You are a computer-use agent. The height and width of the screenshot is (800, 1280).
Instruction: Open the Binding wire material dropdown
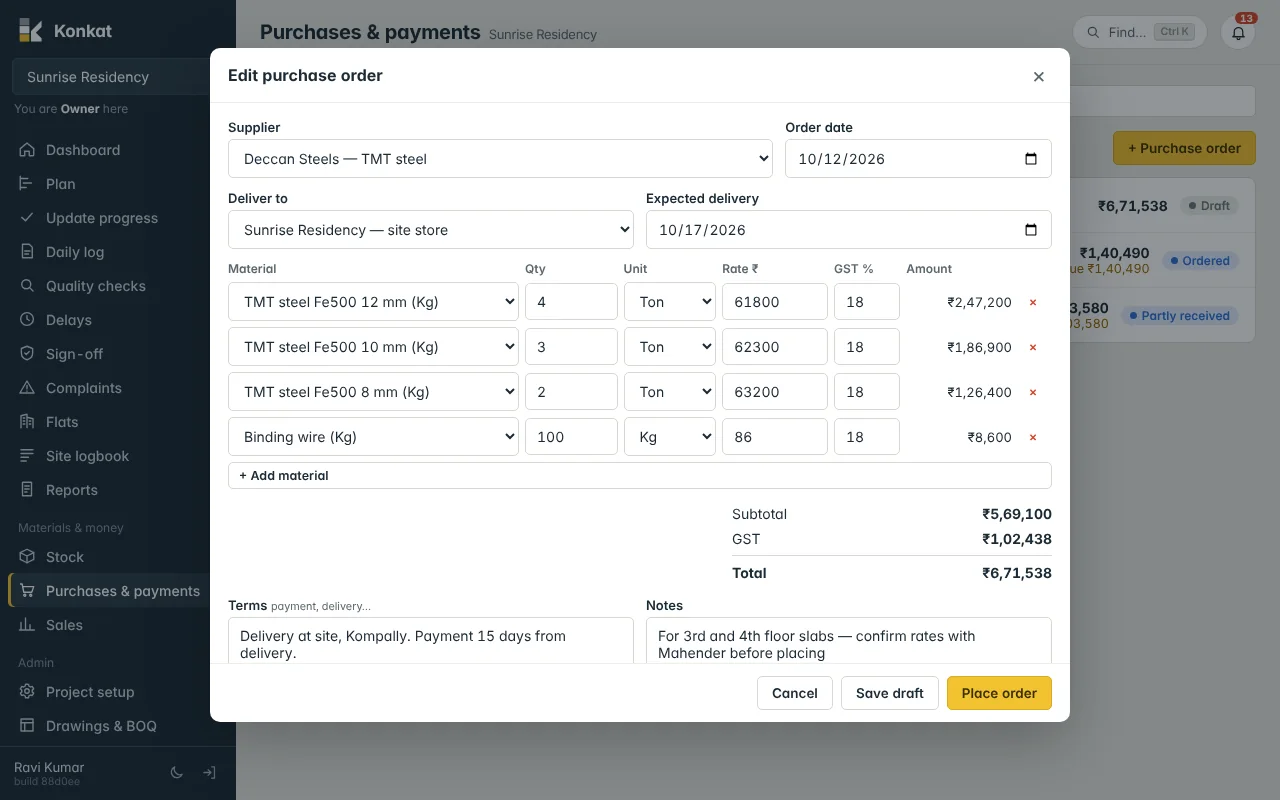(x=373, y=437)
